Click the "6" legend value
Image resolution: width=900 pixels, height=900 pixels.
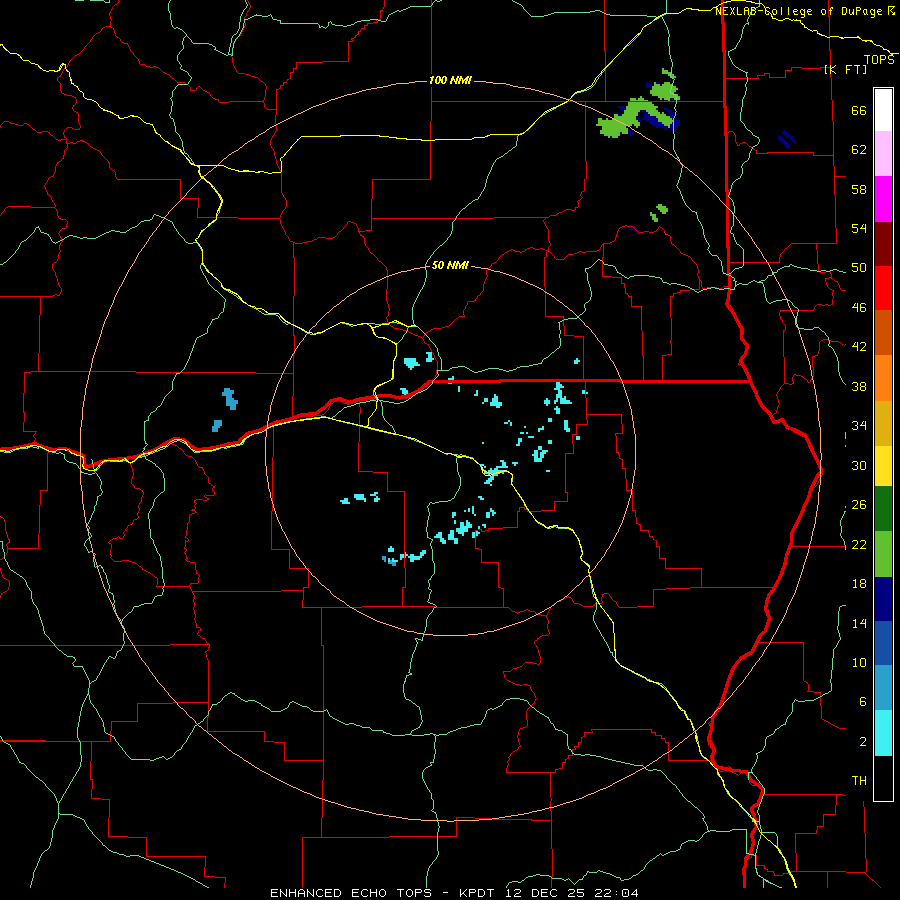862,702
